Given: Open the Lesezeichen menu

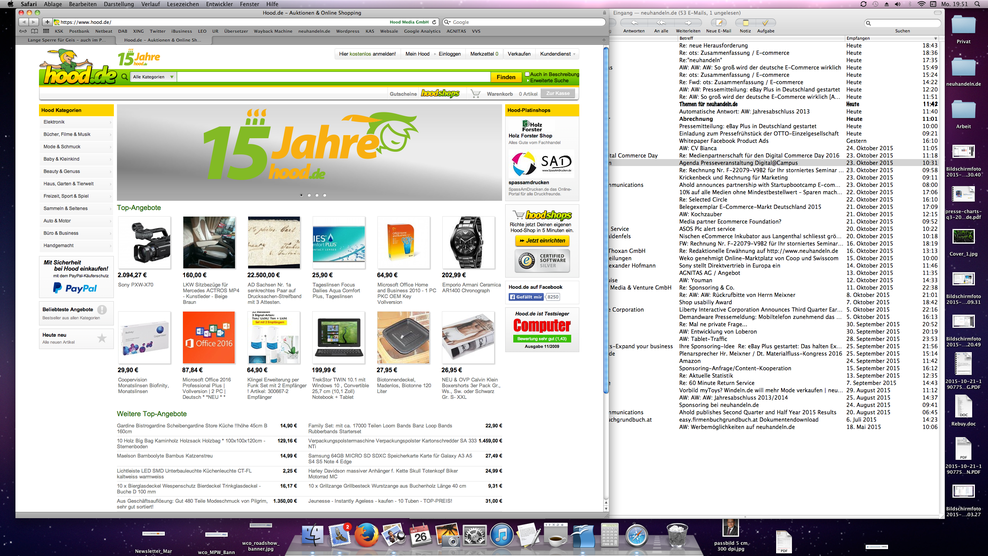Looking at the screenshot, I should pos(183,4).
